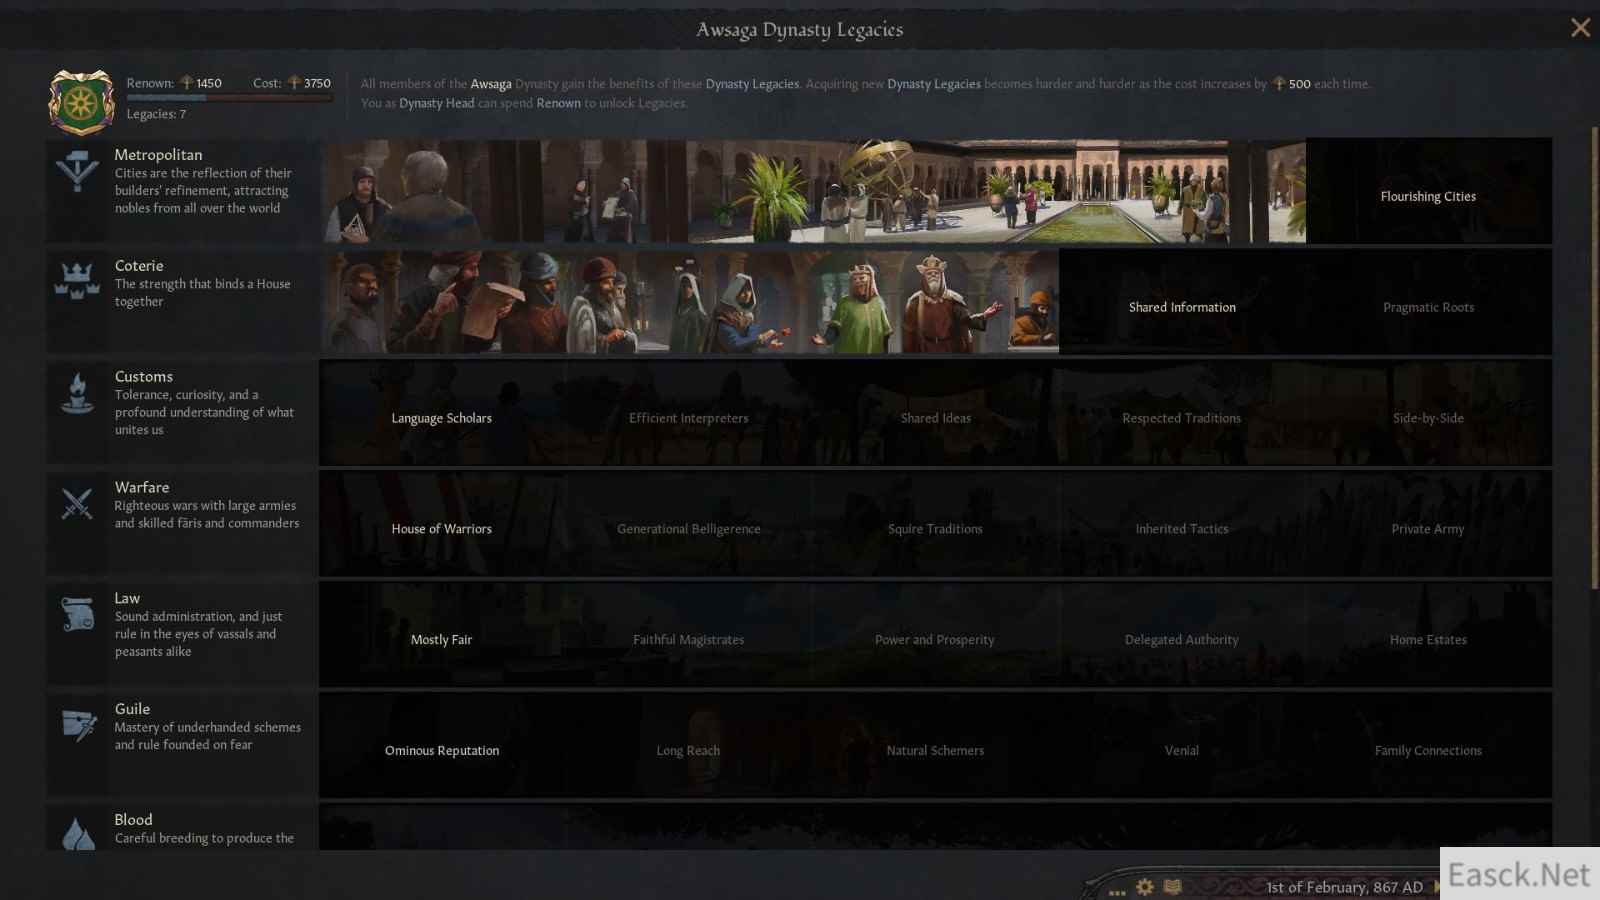Click the Law scroll icon

click(x=77, y=614)
